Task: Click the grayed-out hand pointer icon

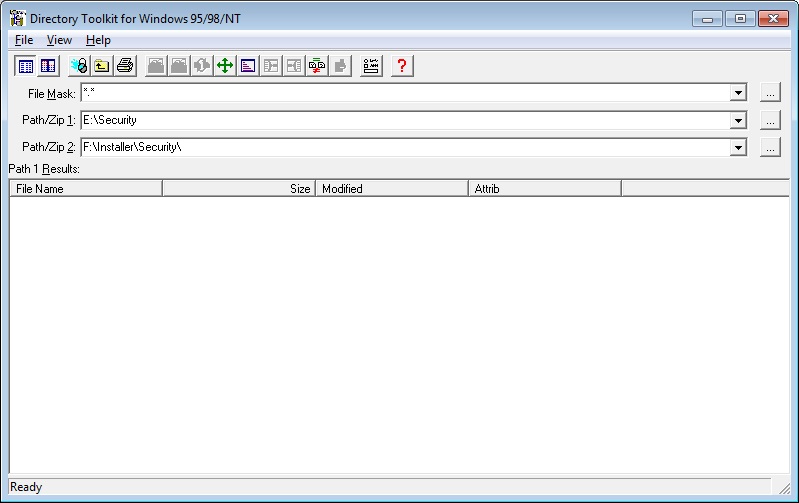Action: 340,66
